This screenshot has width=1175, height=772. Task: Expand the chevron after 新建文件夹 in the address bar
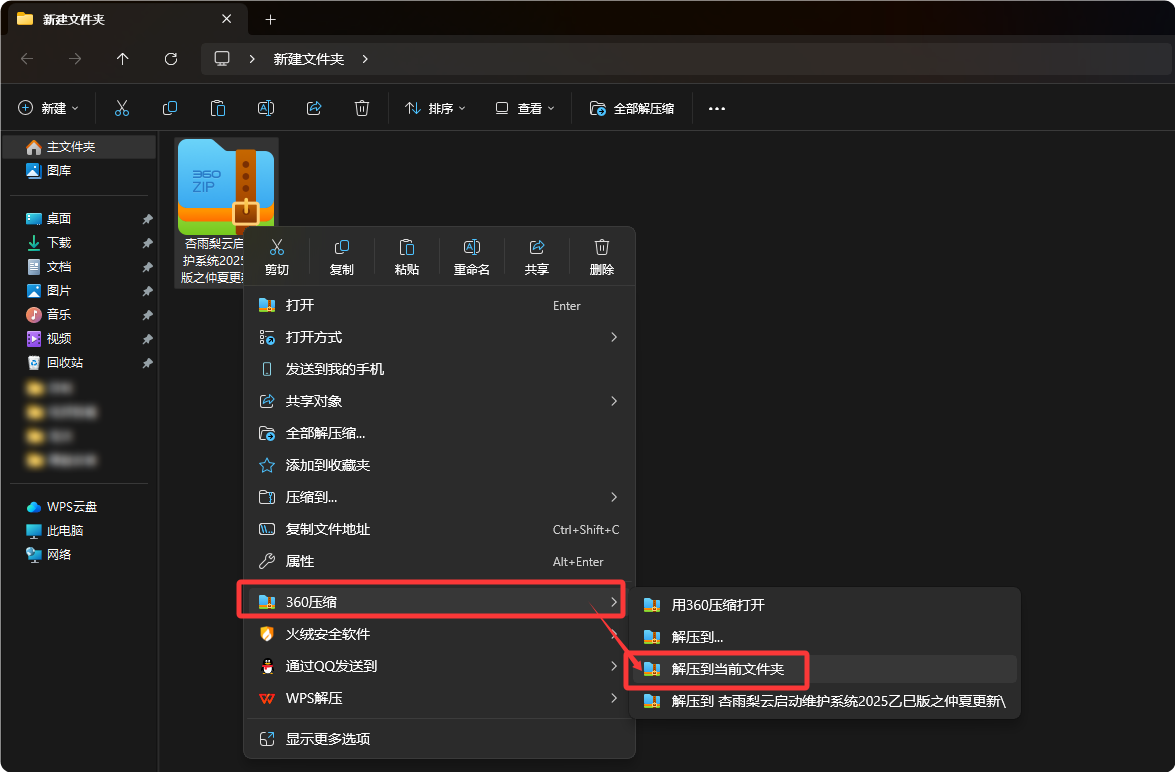click(365, 58)
